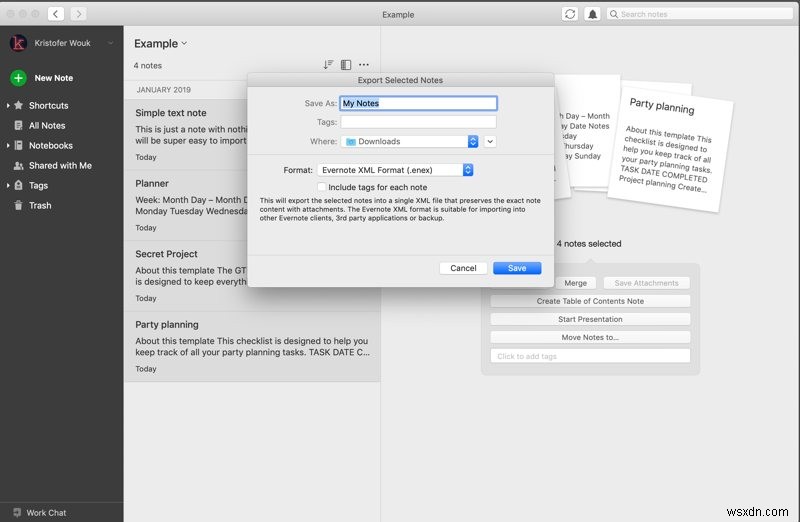The height and width of the screenshot is (522, 800).
Task: Expand the save dialog with chevron button
Action: 490,141
